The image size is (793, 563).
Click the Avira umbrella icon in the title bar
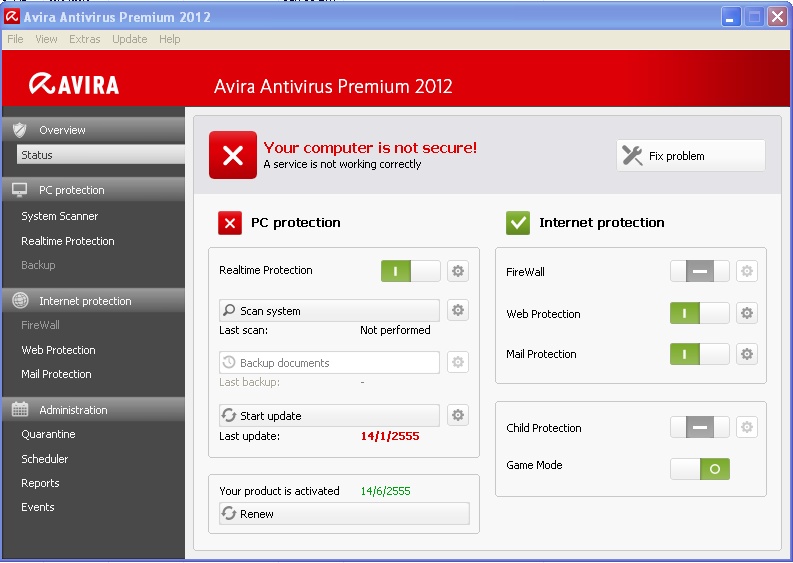[12, 17]
